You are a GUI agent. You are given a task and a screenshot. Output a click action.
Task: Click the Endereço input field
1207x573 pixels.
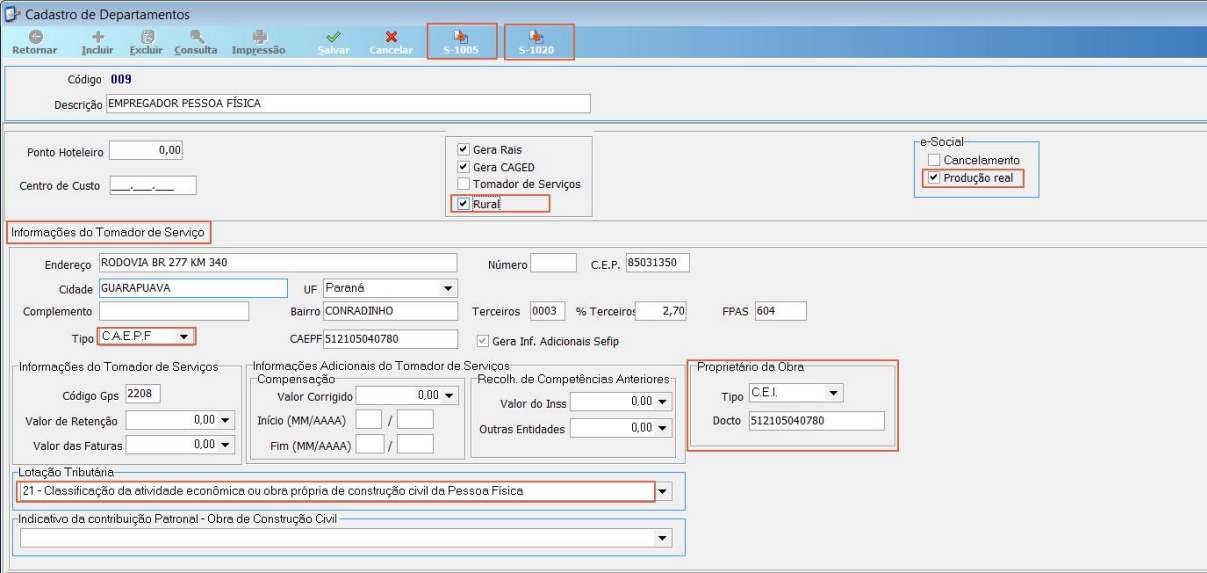point(278,264)
